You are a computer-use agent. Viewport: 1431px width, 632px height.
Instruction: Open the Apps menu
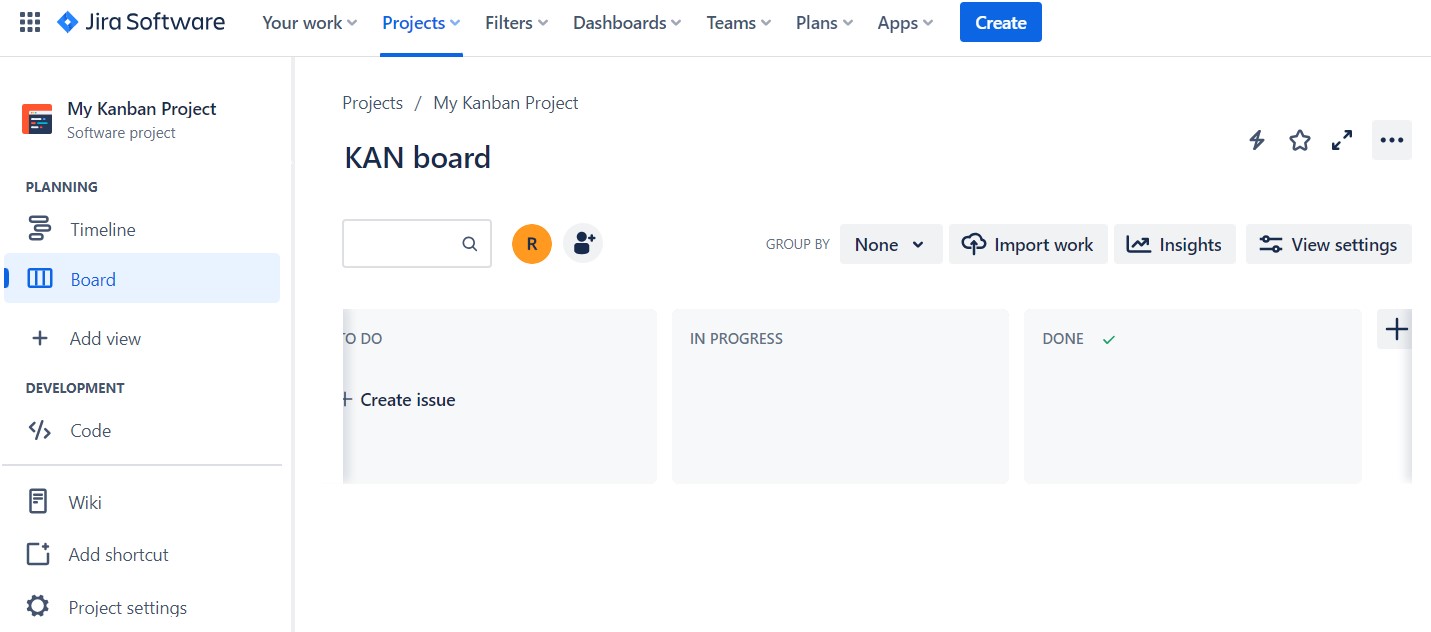(x=905, y=23)
